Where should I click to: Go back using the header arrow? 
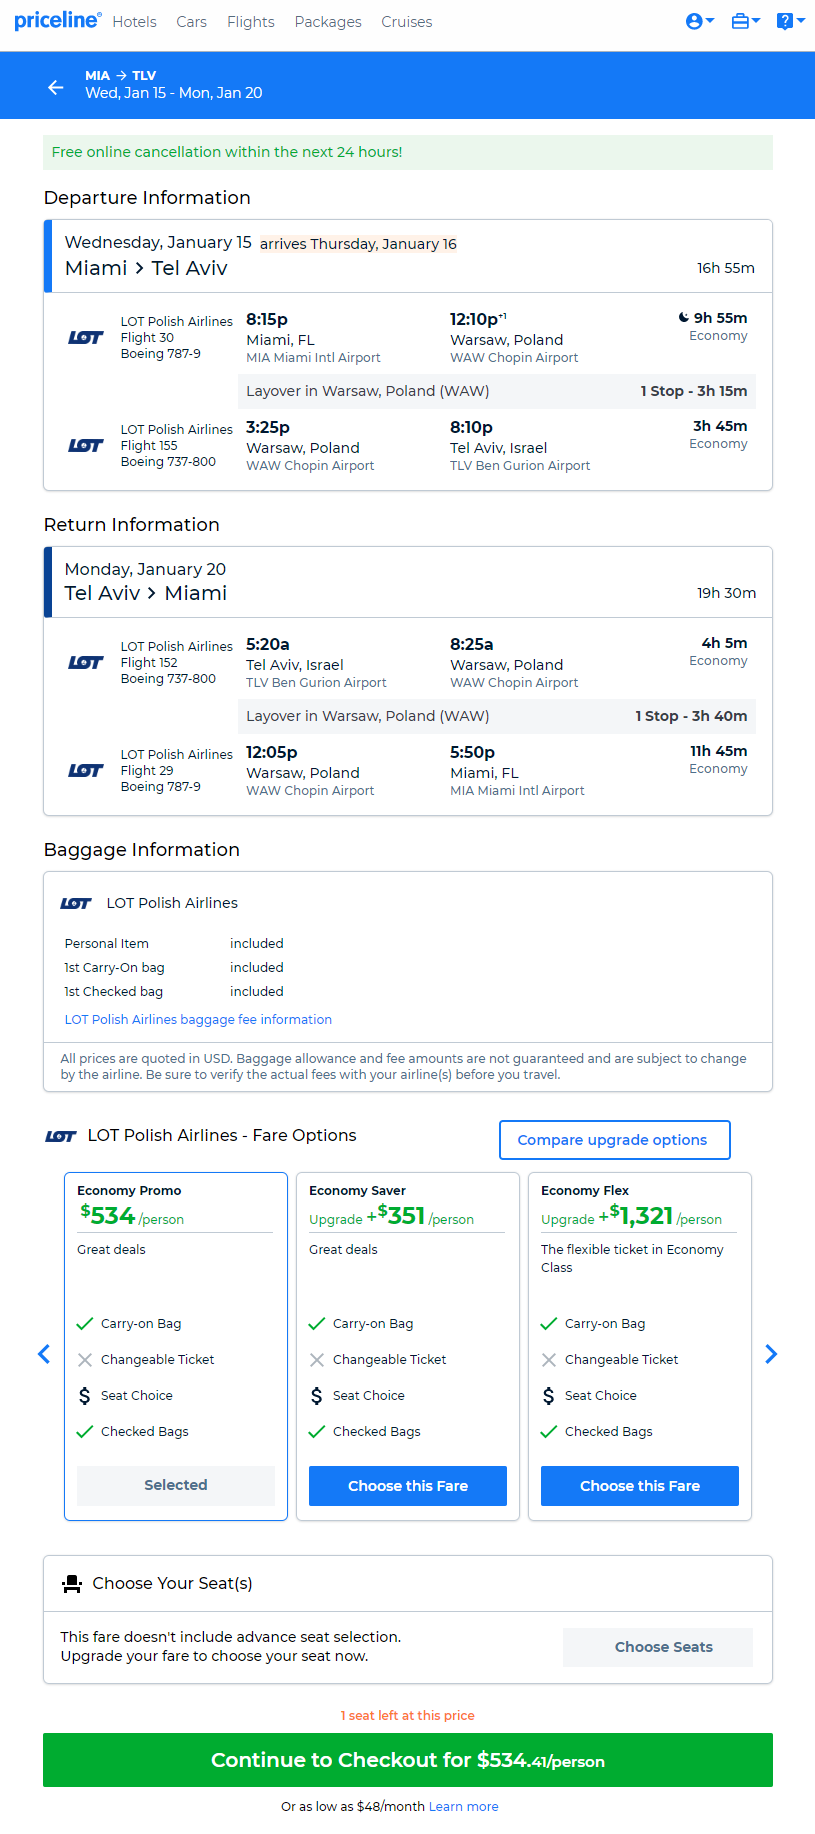pos(56,88)
